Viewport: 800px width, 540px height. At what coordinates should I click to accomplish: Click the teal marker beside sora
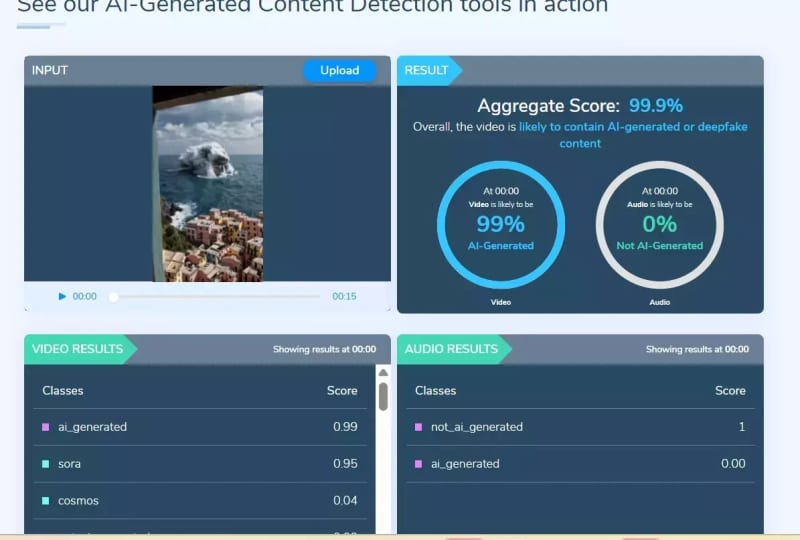tap(46, 464)
